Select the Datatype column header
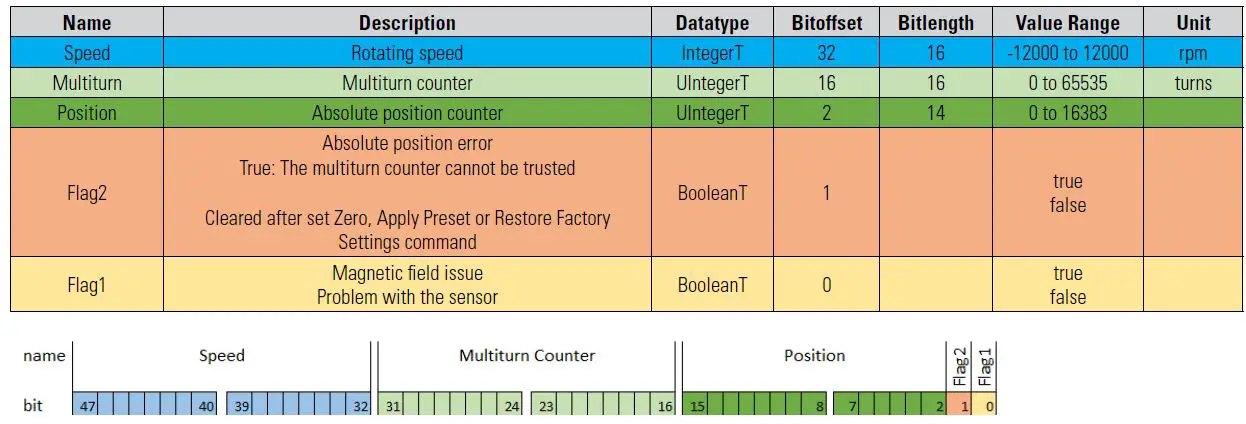The image size is (1246, 424). point(712,23)
